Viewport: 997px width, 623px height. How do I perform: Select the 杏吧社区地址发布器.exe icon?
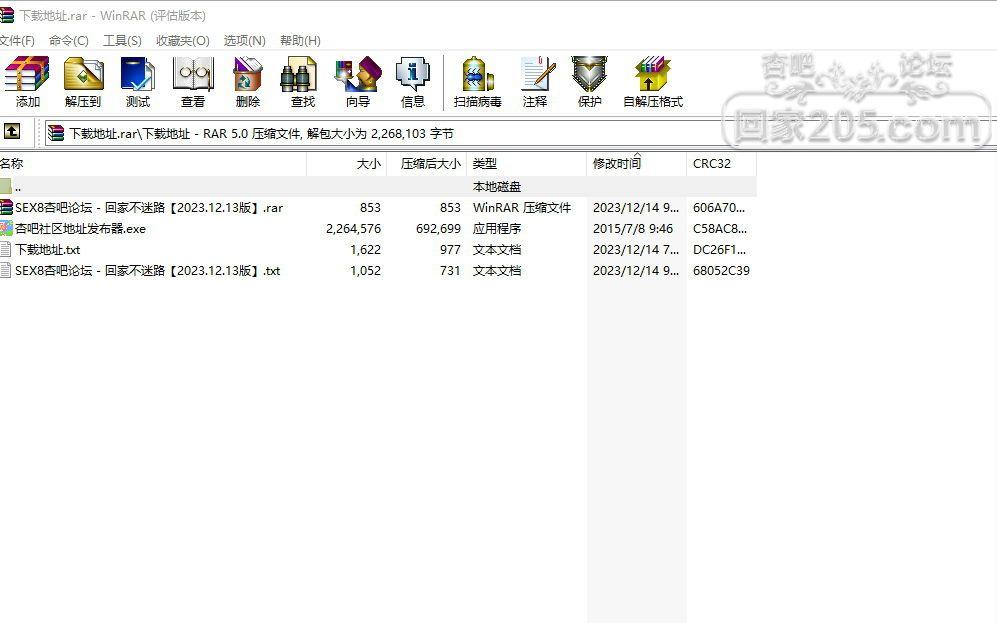click(6, 228)
